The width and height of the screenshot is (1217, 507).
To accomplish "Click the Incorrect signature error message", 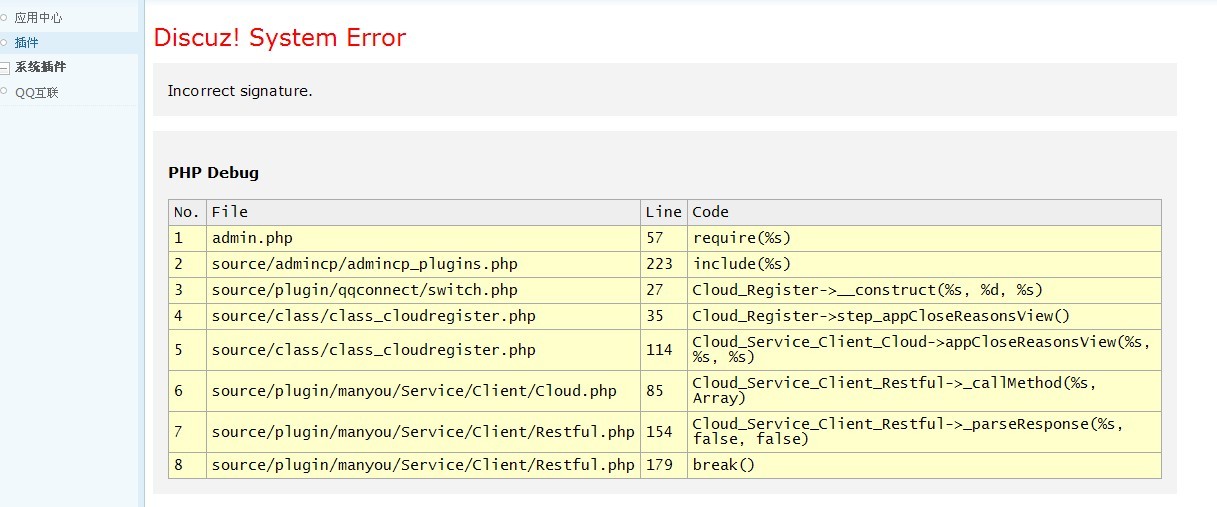I will point(240,91).
